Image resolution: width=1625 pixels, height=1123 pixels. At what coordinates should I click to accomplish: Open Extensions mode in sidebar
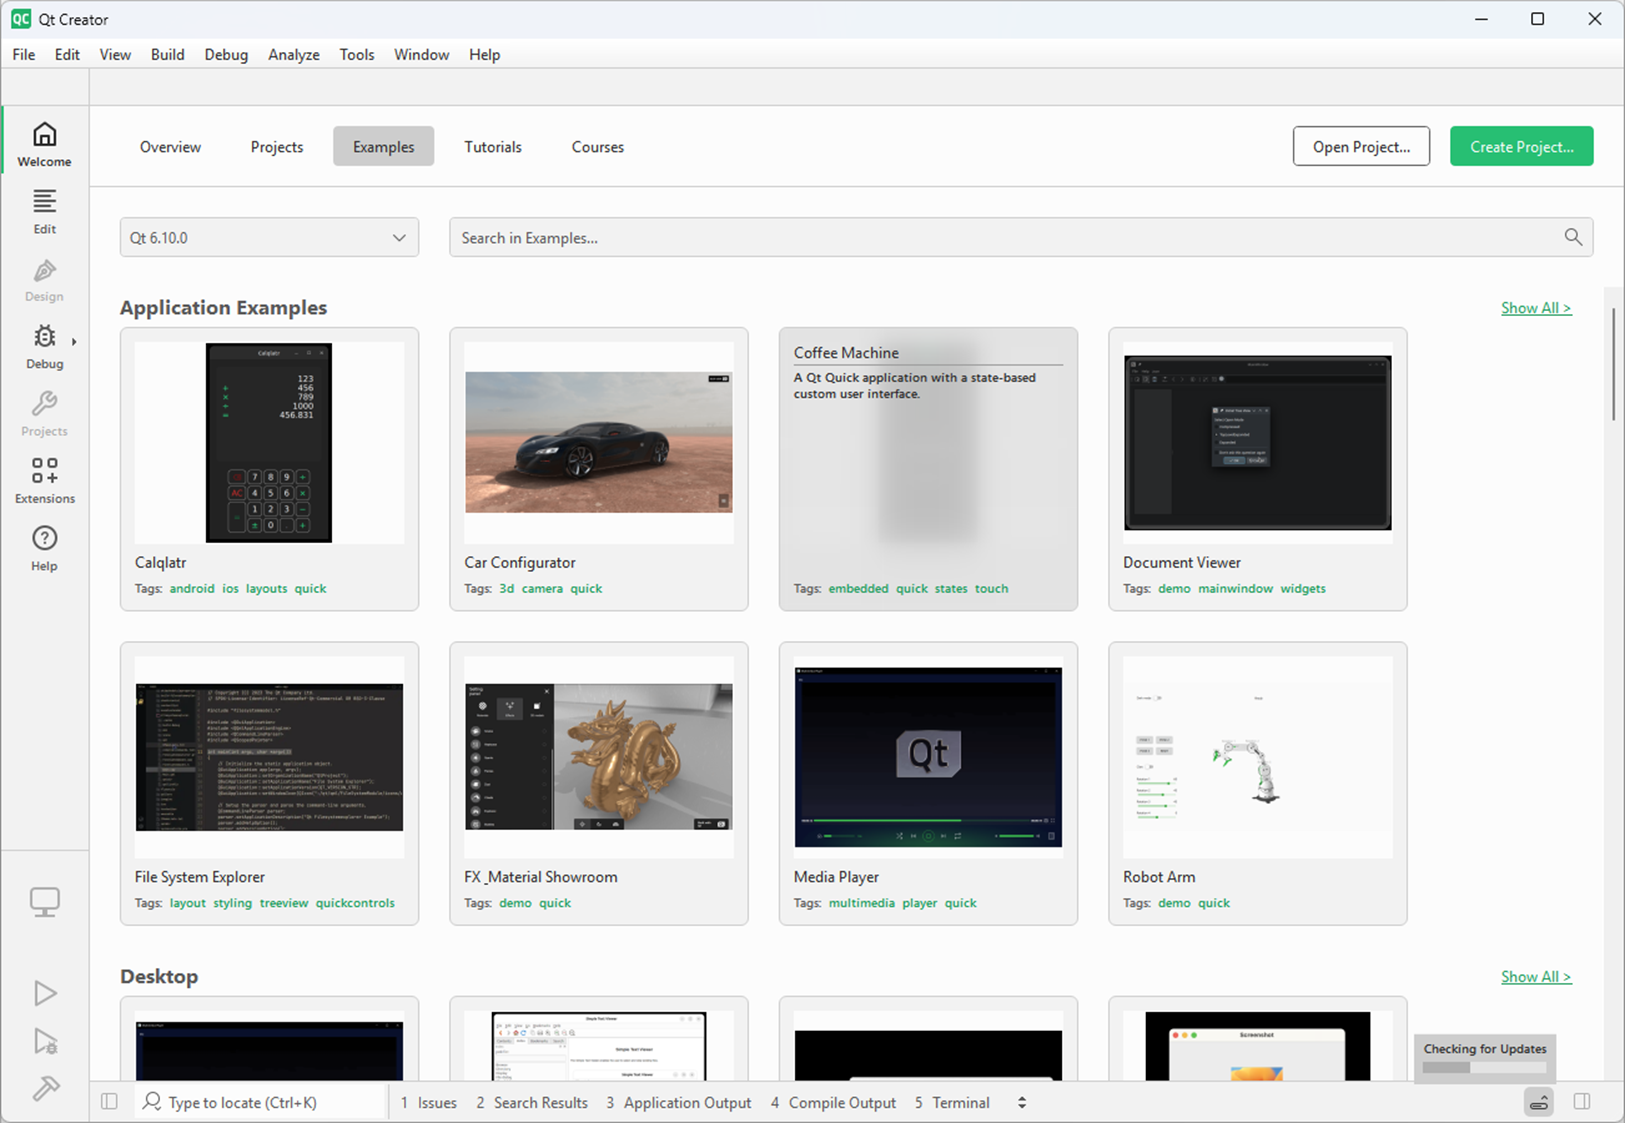(x=45, y=481)
